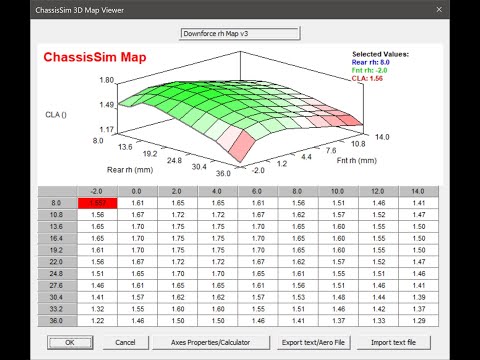Image resolution: width=480 pixels, height=360 pixels.
Task: Click cell 1.57 in row 30.4, column 0.0
Action: 138,297
